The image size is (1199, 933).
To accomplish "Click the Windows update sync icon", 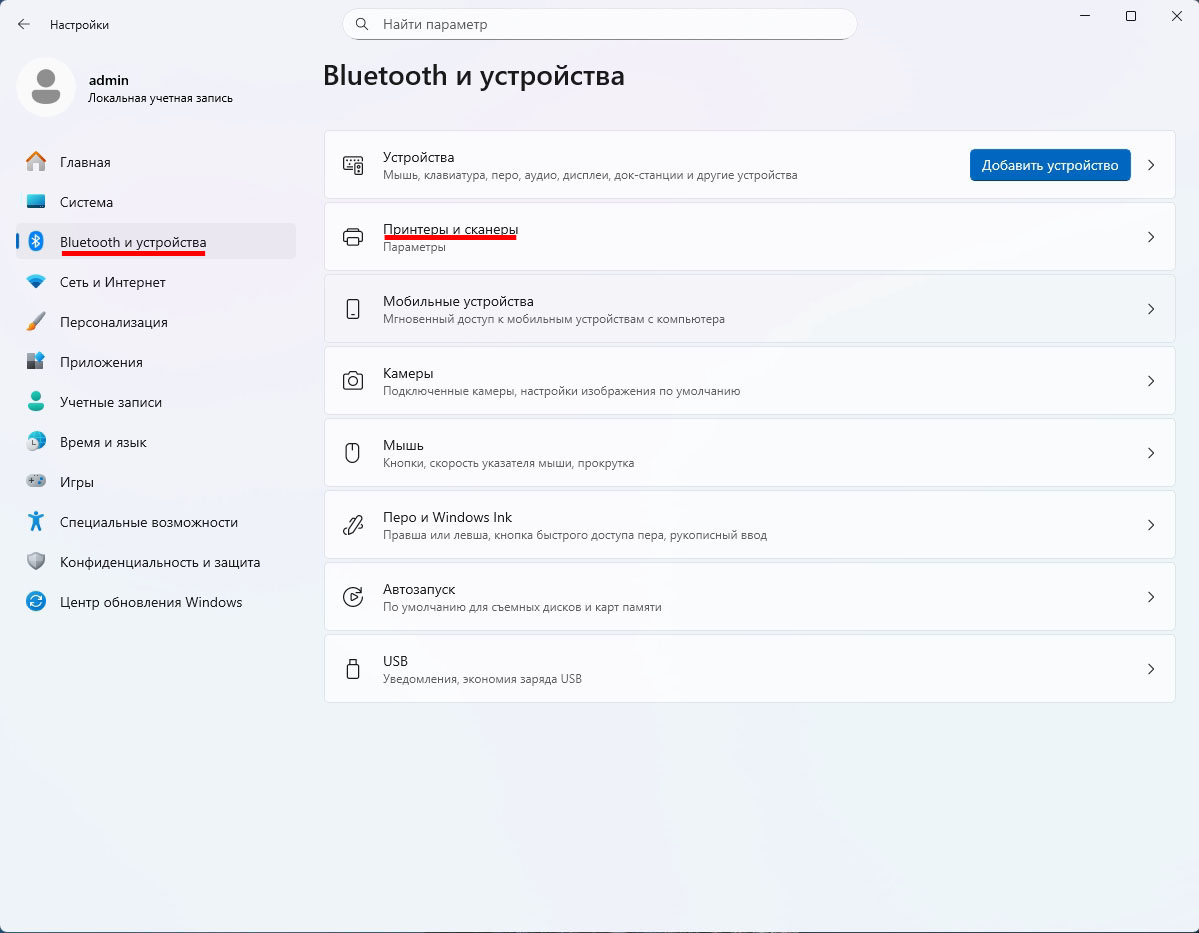I will (x=36, y=601).
